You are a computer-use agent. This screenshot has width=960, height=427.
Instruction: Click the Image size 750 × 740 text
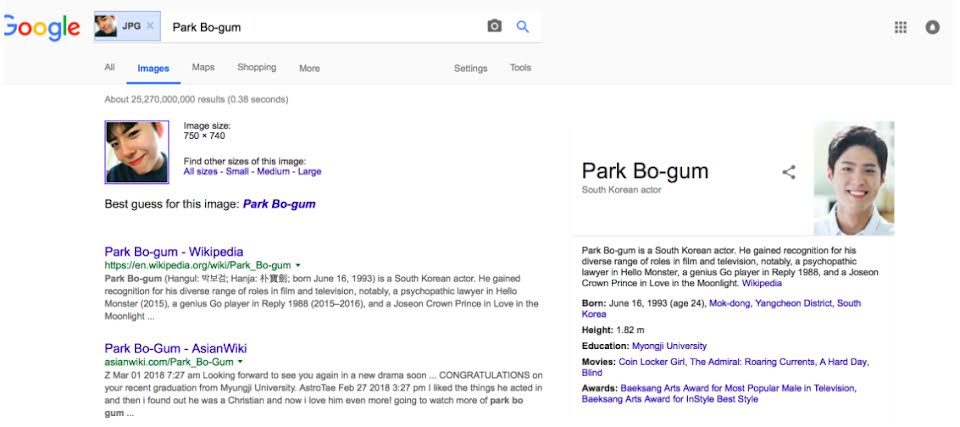207,130
